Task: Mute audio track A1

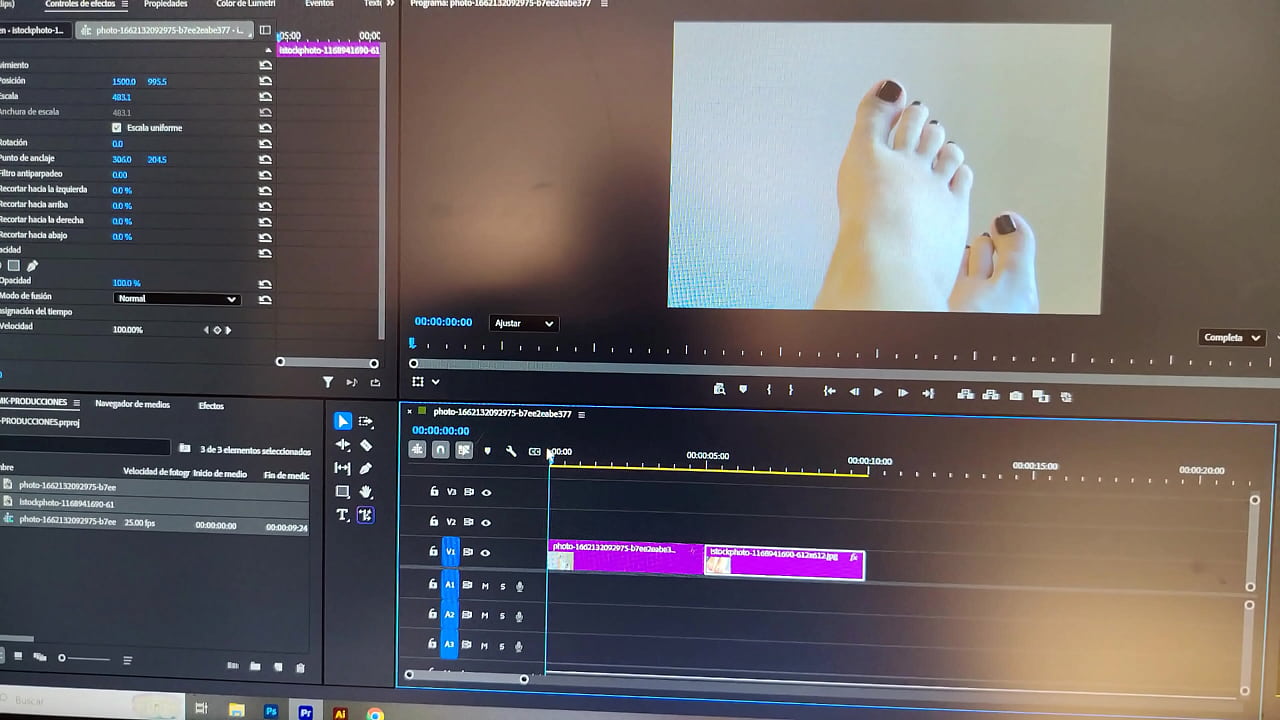Action: click(x=485, y=586)
